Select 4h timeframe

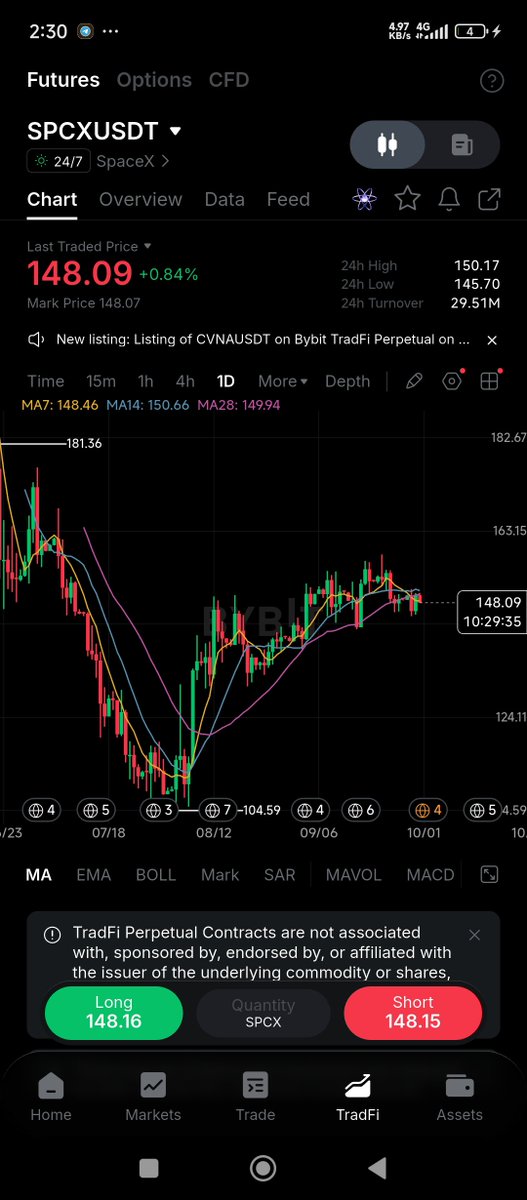(x=185, y=381)
